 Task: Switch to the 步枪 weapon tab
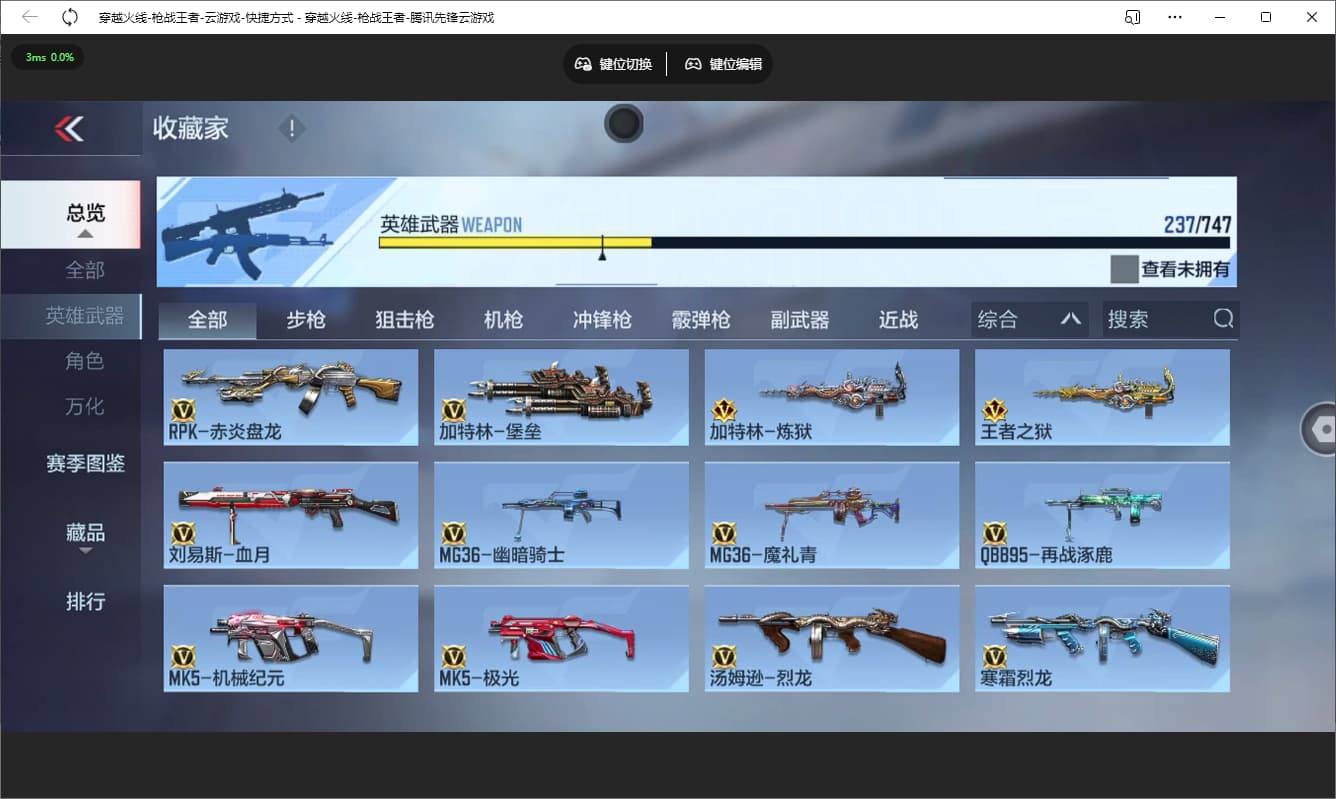coord(305,319)
